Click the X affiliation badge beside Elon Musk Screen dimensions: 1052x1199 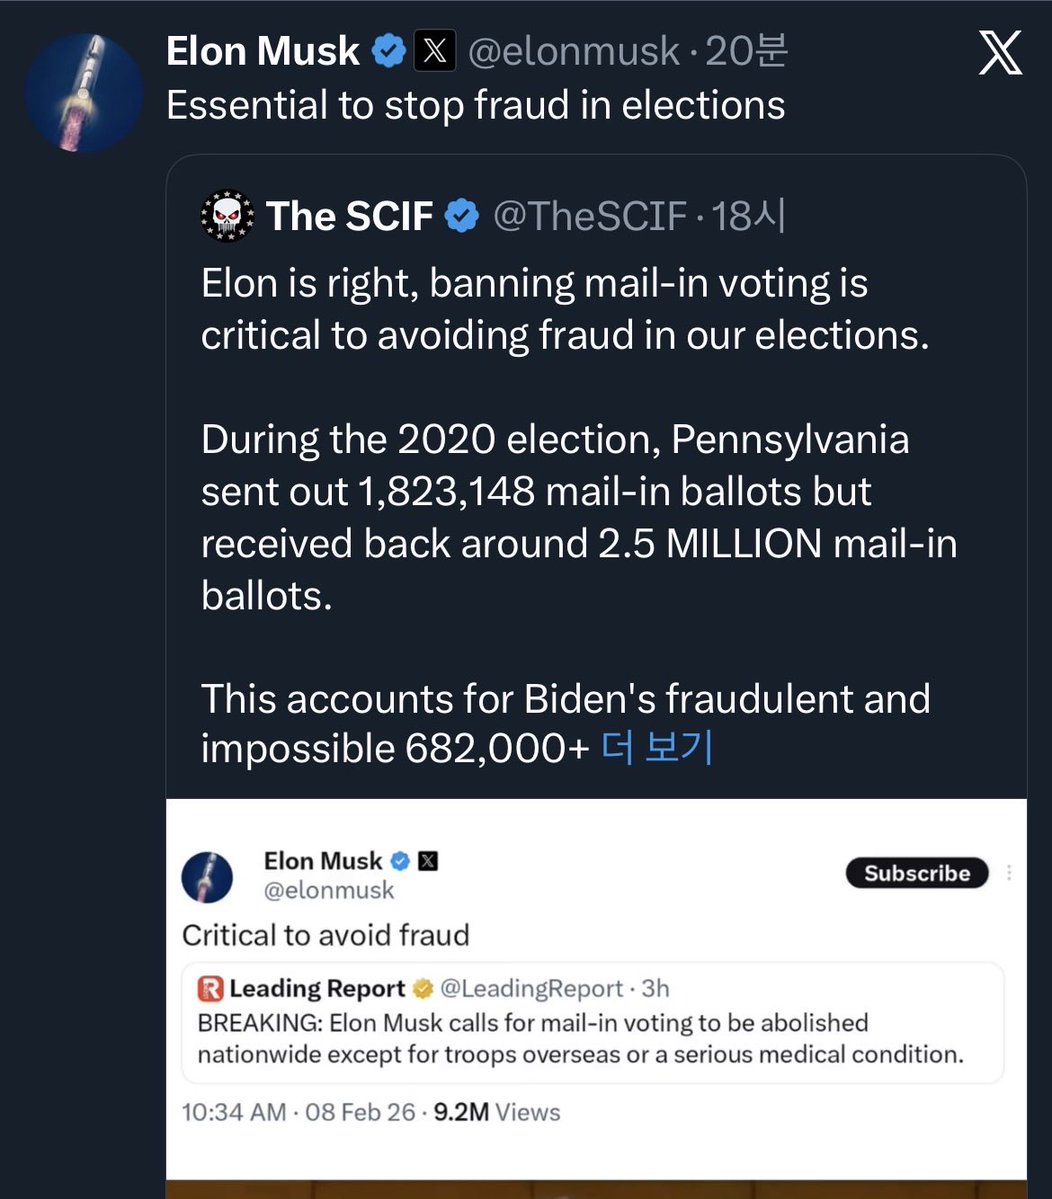[435, 51]
